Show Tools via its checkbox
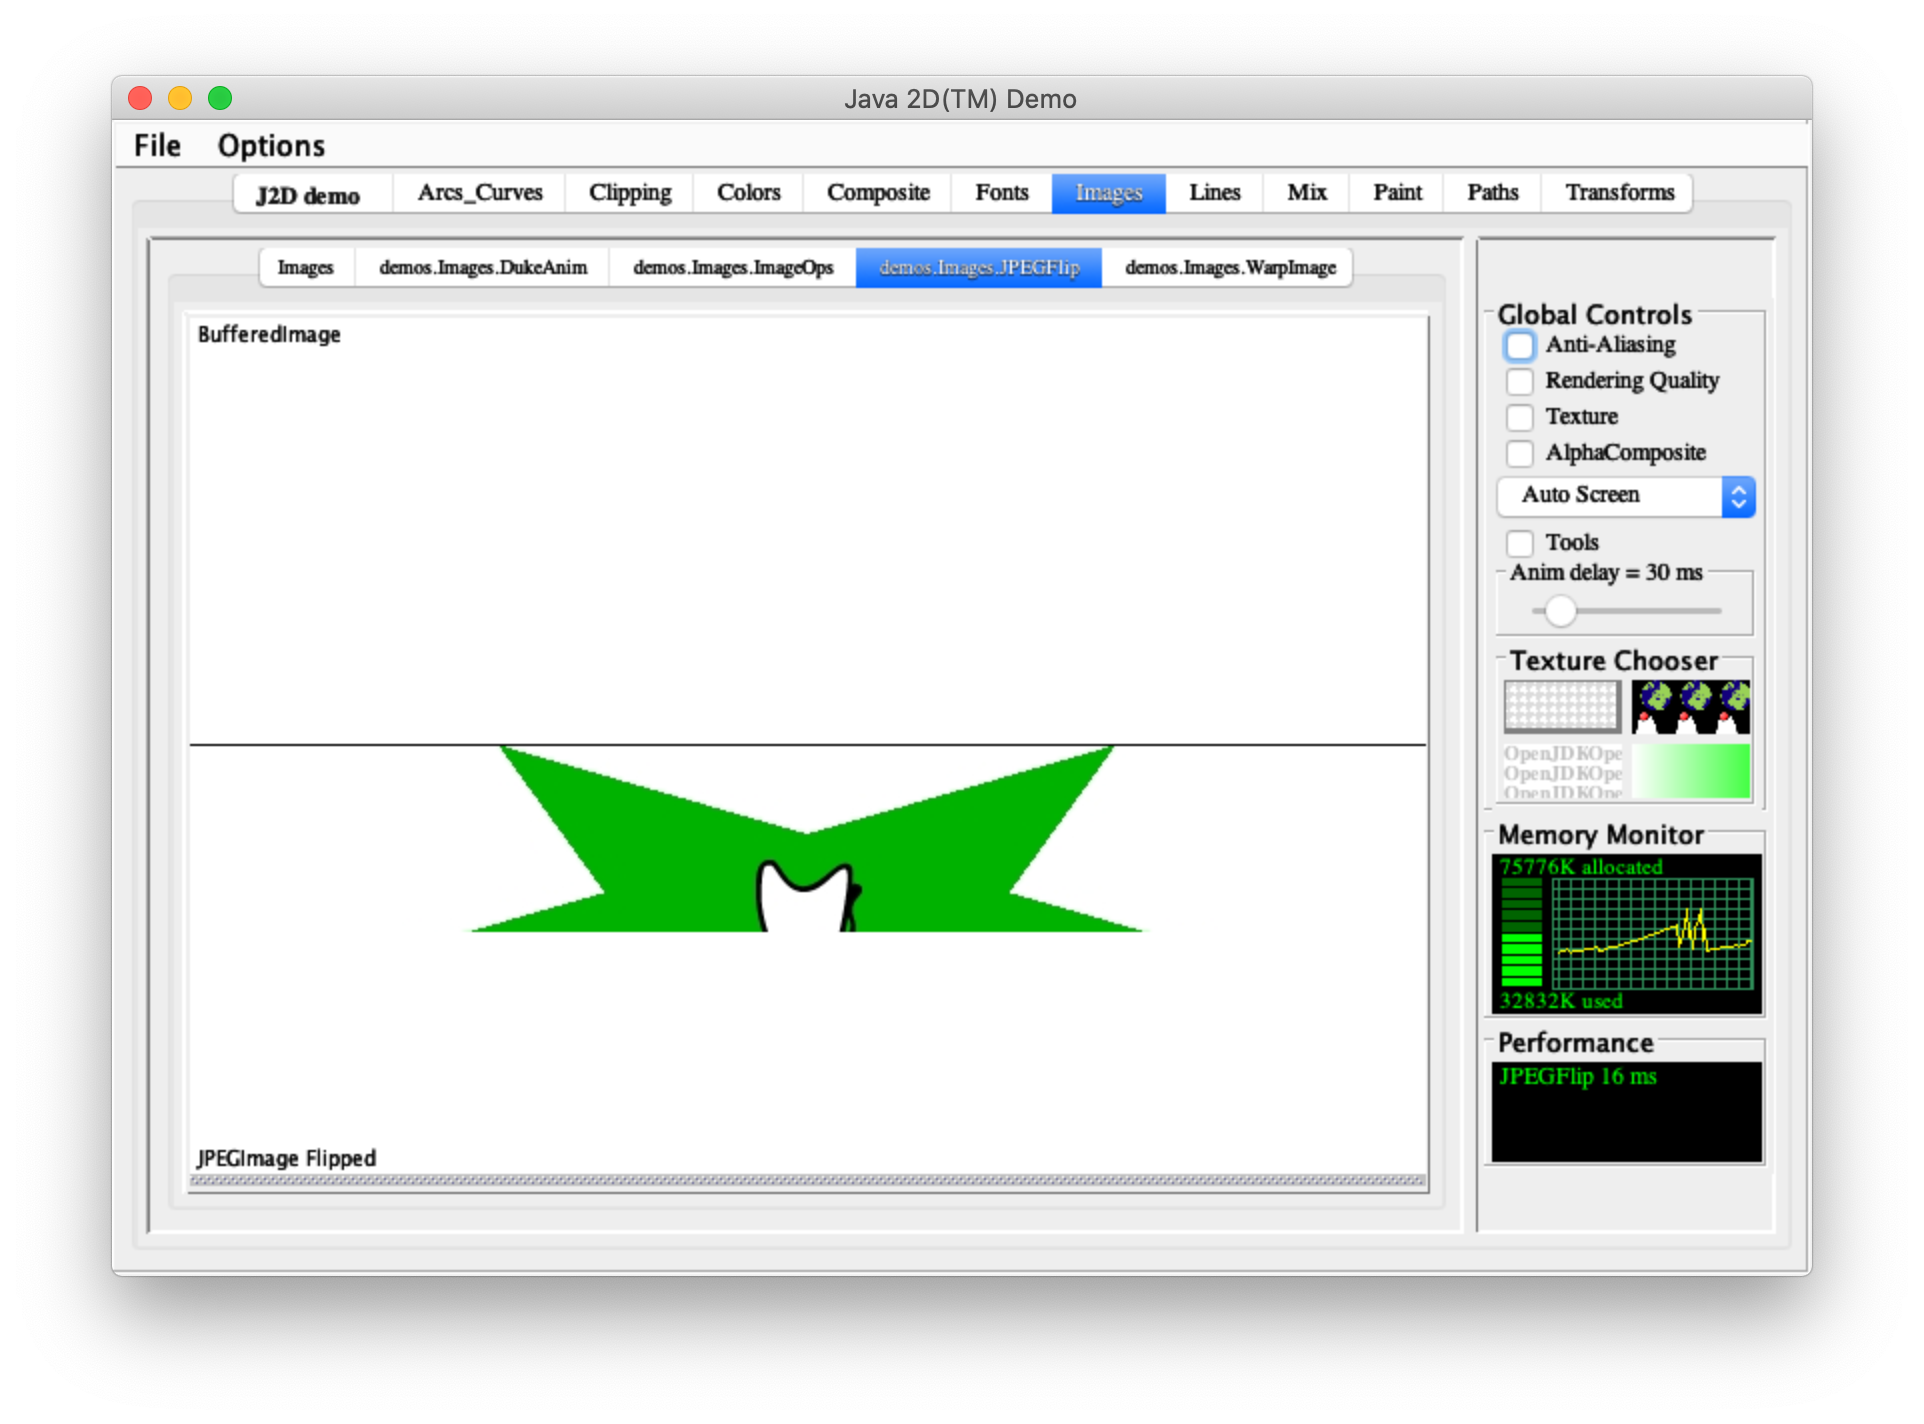This screenshot has height=1424, width=1924. pyautogui.click(x=1519, y=543)
